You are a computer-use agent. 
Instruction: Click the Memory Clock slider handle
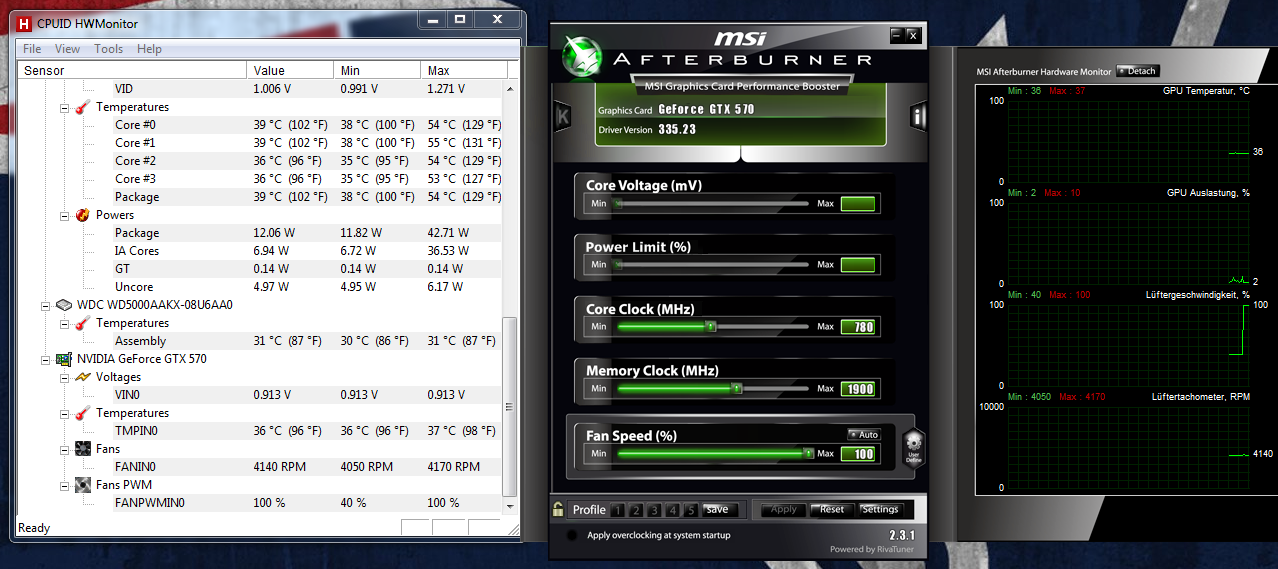pyautogui.click(x=736, y=389)
